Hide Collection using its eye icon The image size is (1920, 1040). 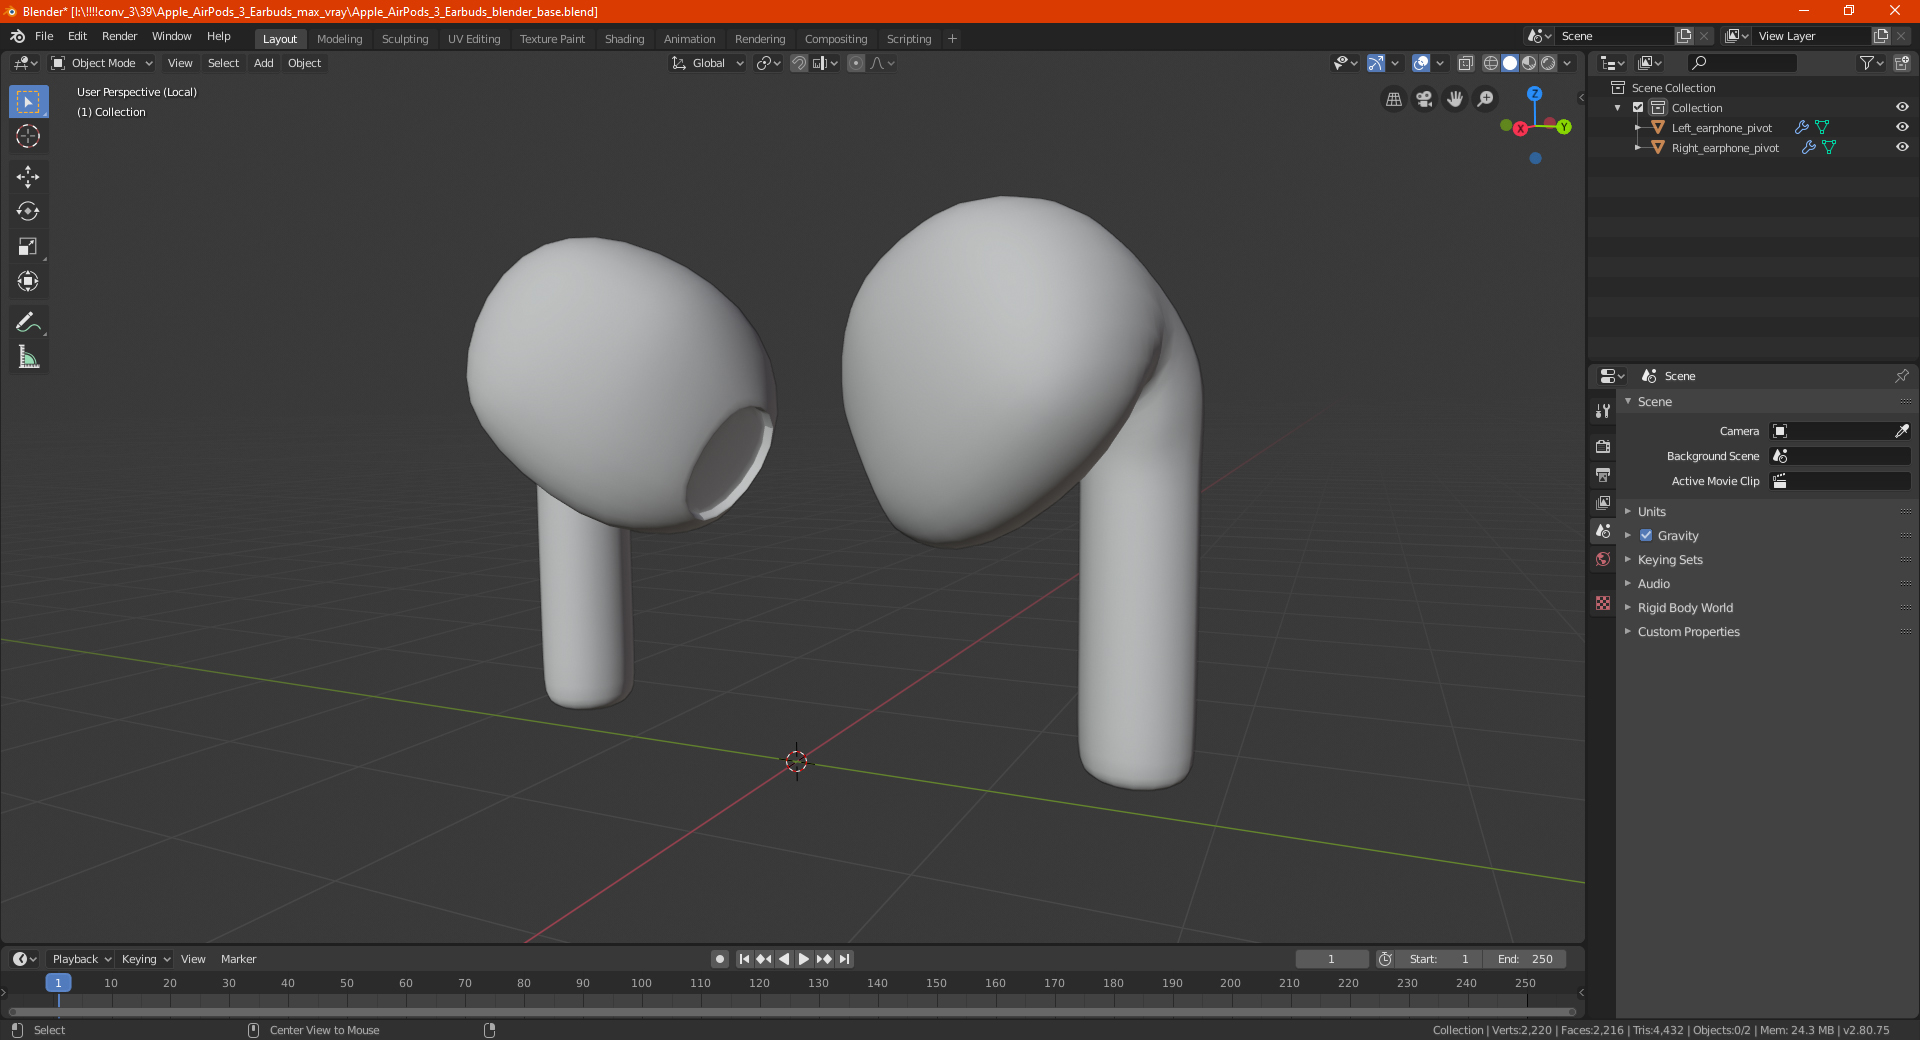point(1902,108)
